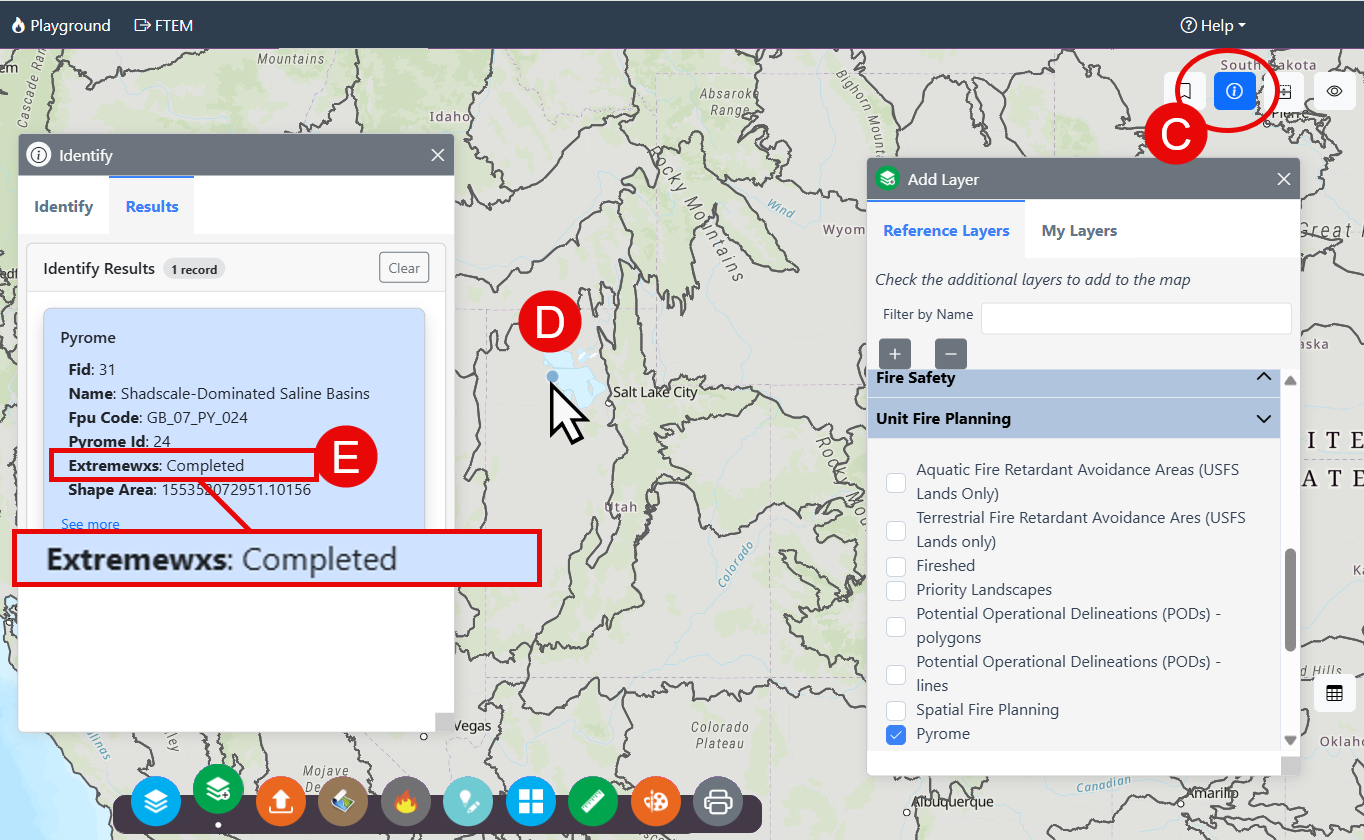The image size is (1364, 840).
Task: Check the PODs polygons layer
Action: tap(896, 626)
